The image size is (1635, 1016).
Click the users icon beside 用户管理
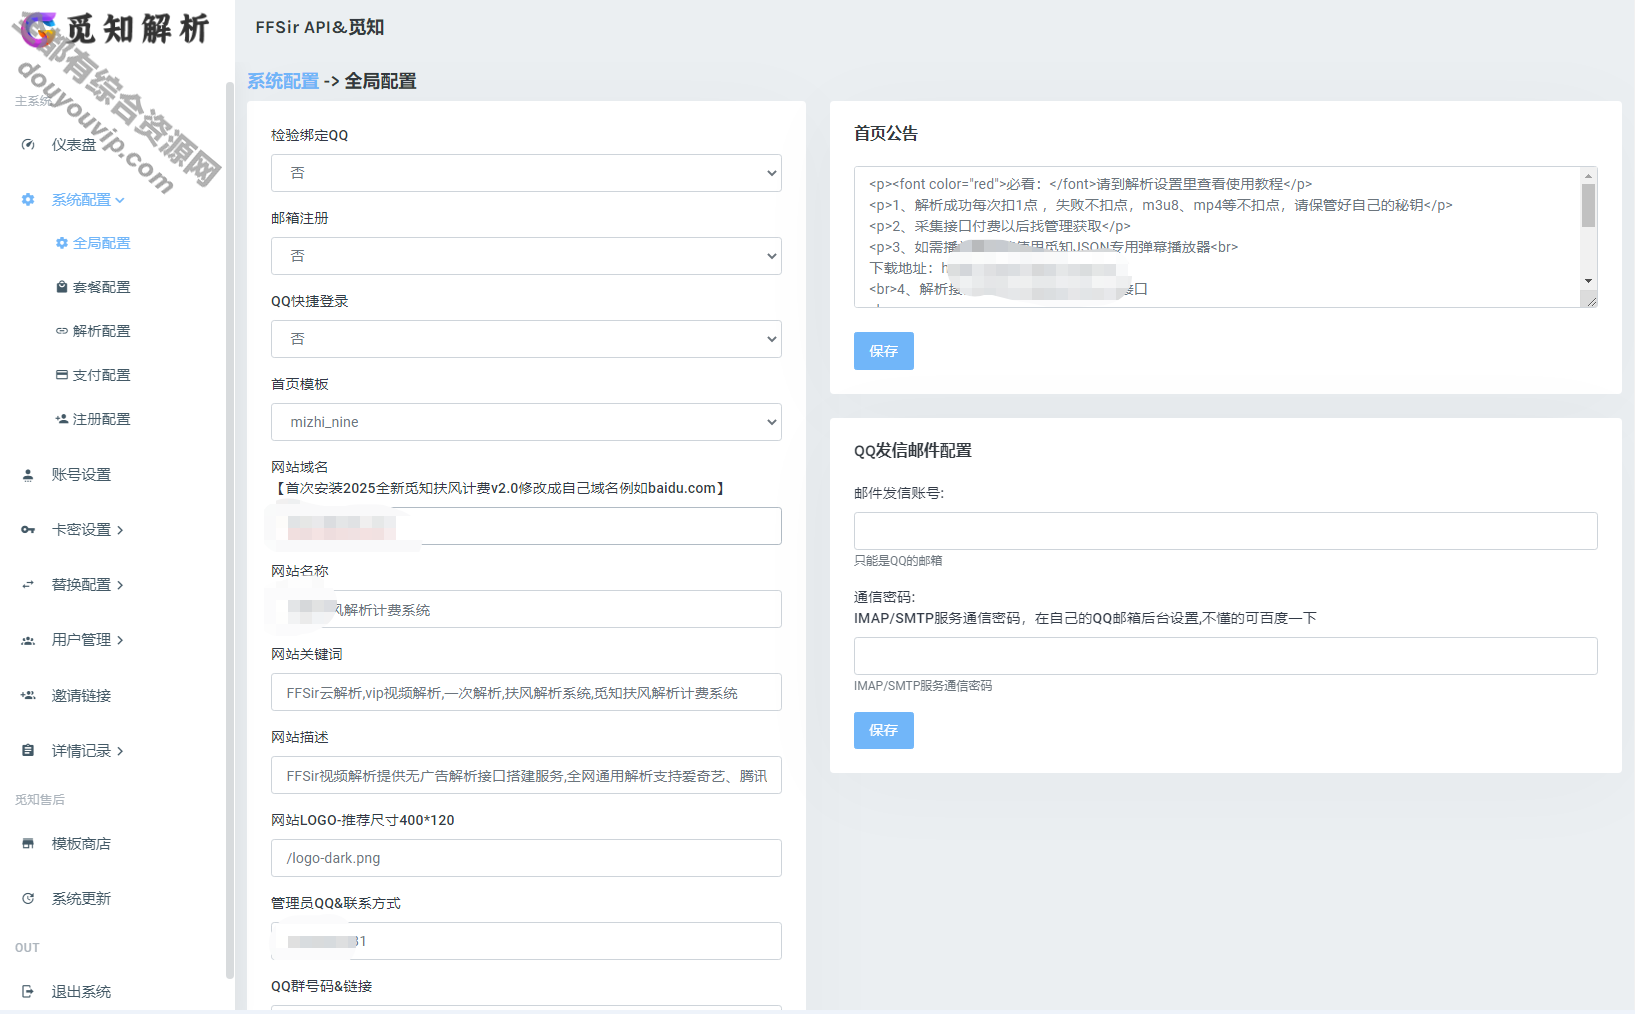click(28, 640)
